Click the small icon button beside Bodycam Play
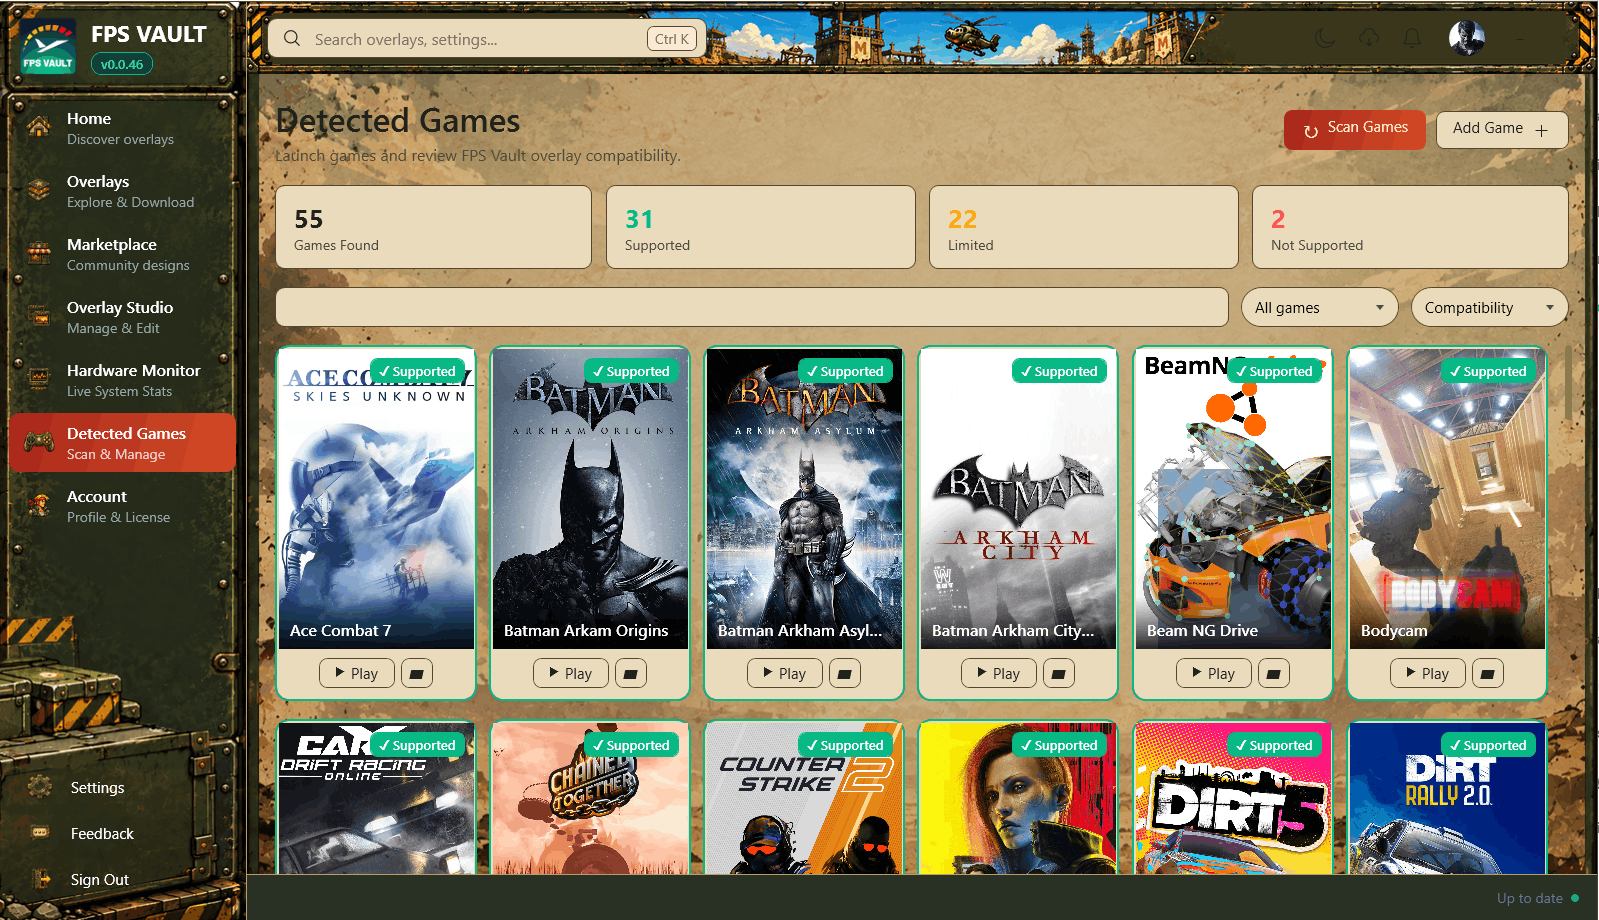This screenshot has width=1599, height=920. click(x=1488, y=674)
